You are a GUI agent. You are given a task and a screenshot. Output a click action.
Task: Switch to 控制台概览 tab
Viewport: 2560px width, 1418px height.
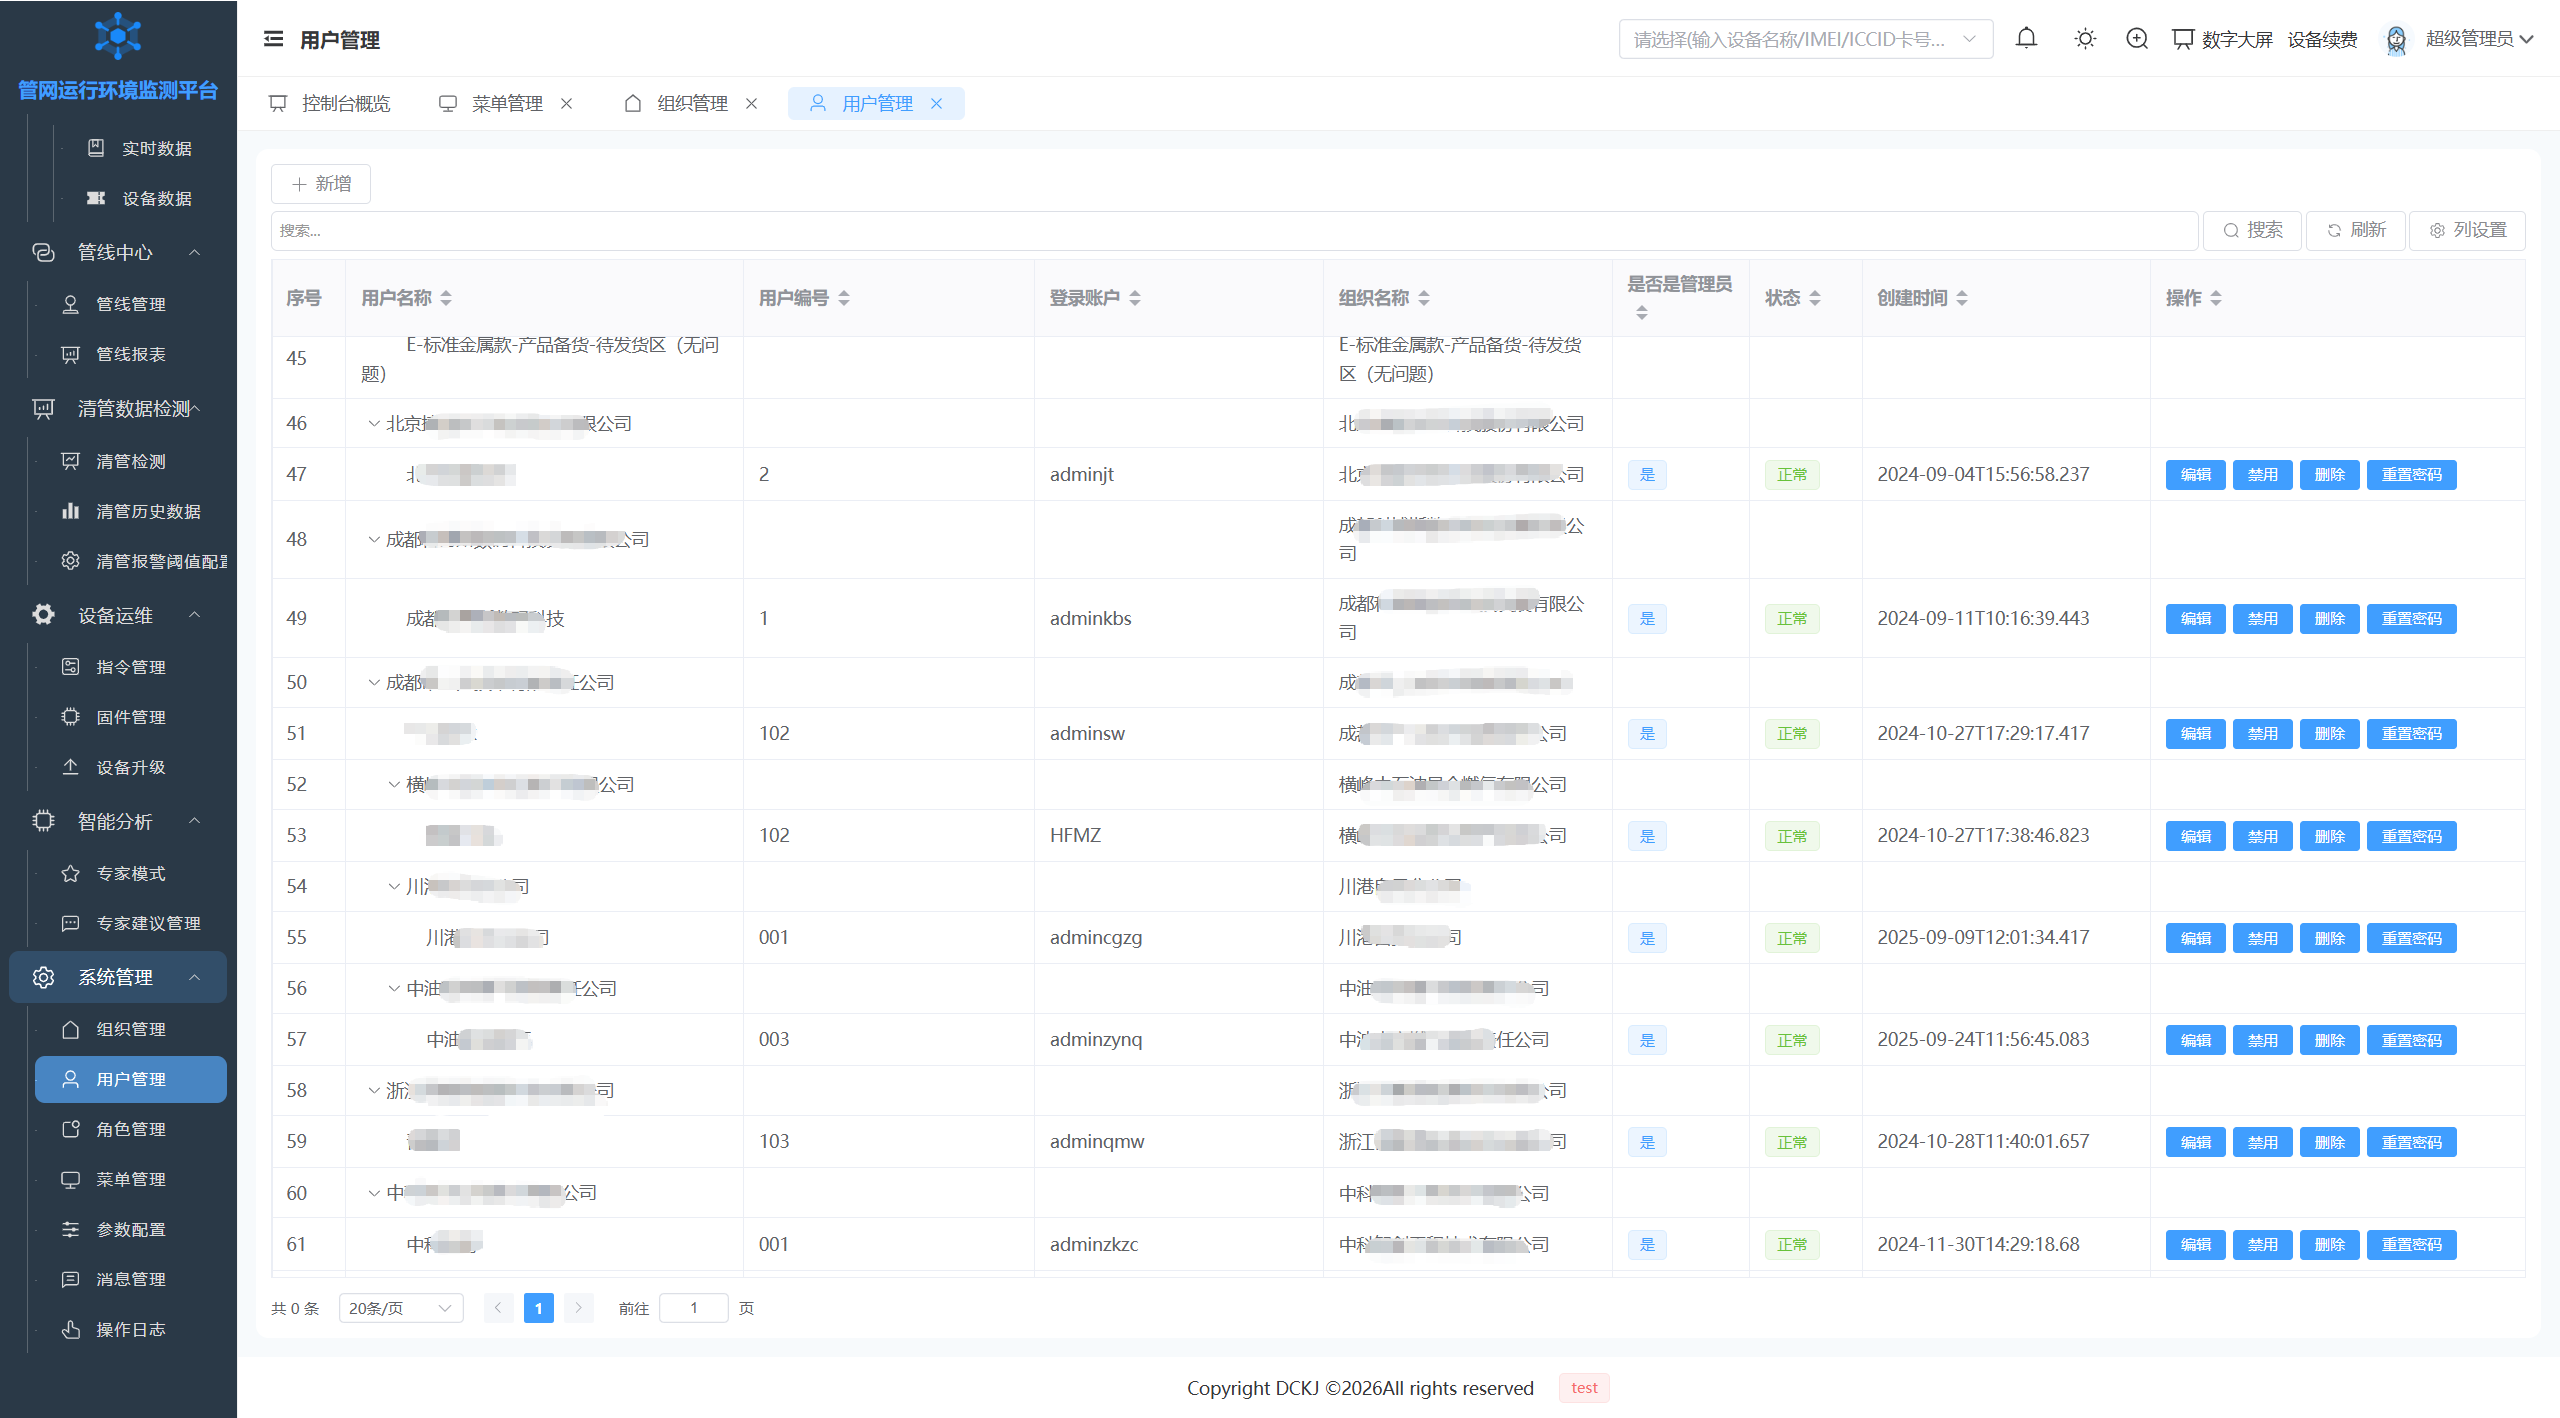coord(331,103)
